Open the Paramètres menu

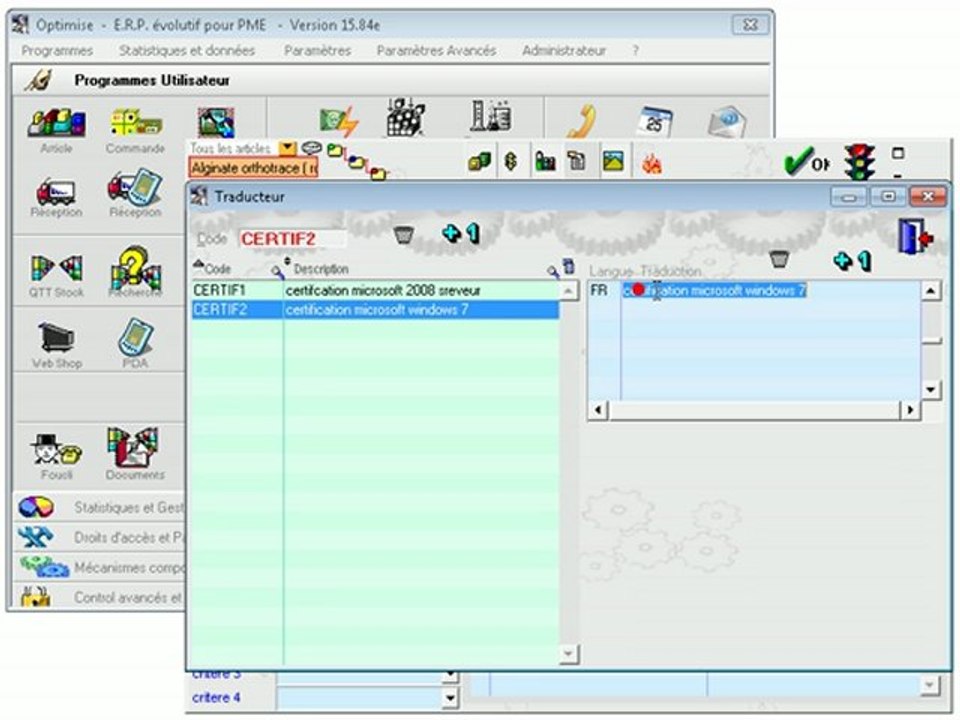coord(317,51)
